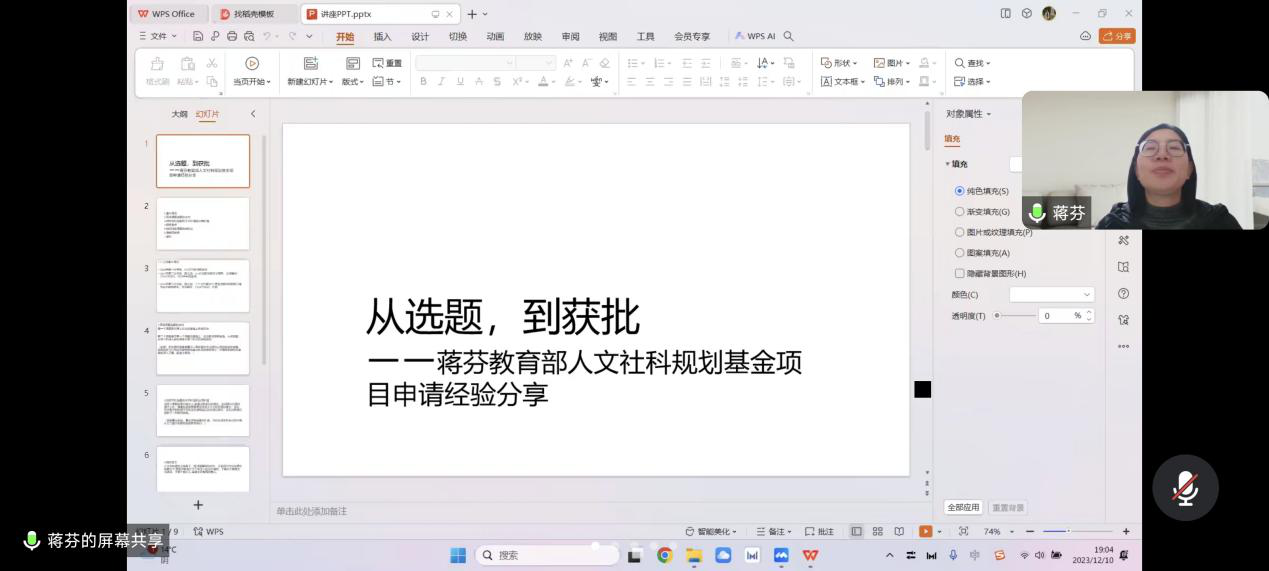This screenshot has width=1269, height=571.
Task: Switch to slide sorter view icon
Action: [x=877, y=531]
